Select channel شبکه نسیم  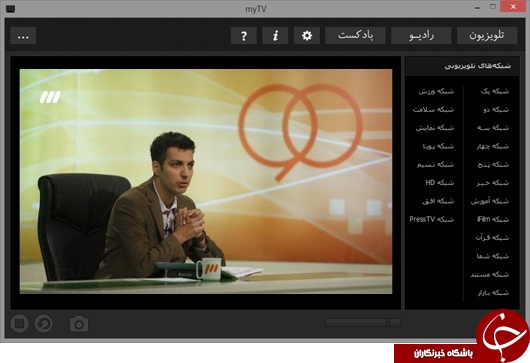[435, 165]
